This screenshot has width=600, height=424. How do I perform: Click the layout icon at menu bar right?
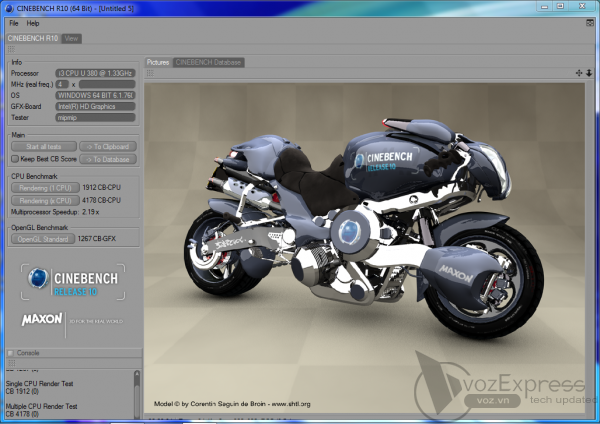(x=590, y=23)
